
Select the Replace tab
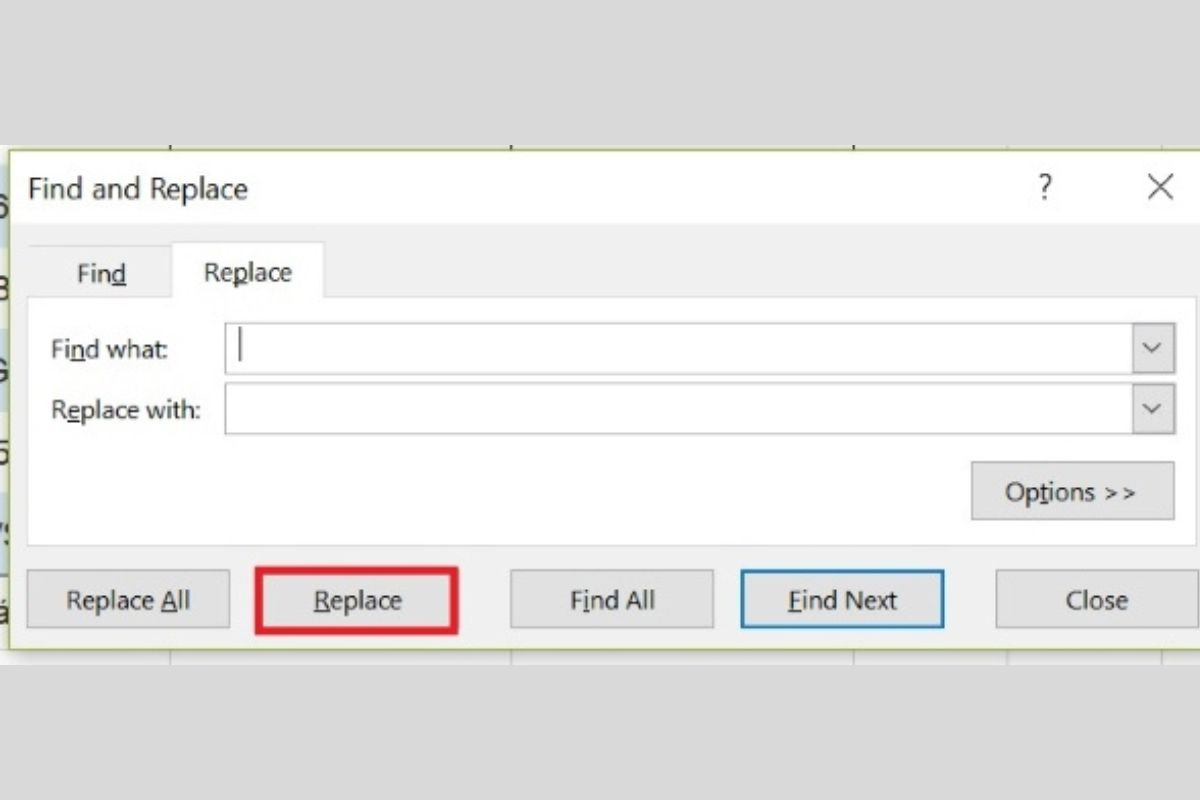coord(248,272)
